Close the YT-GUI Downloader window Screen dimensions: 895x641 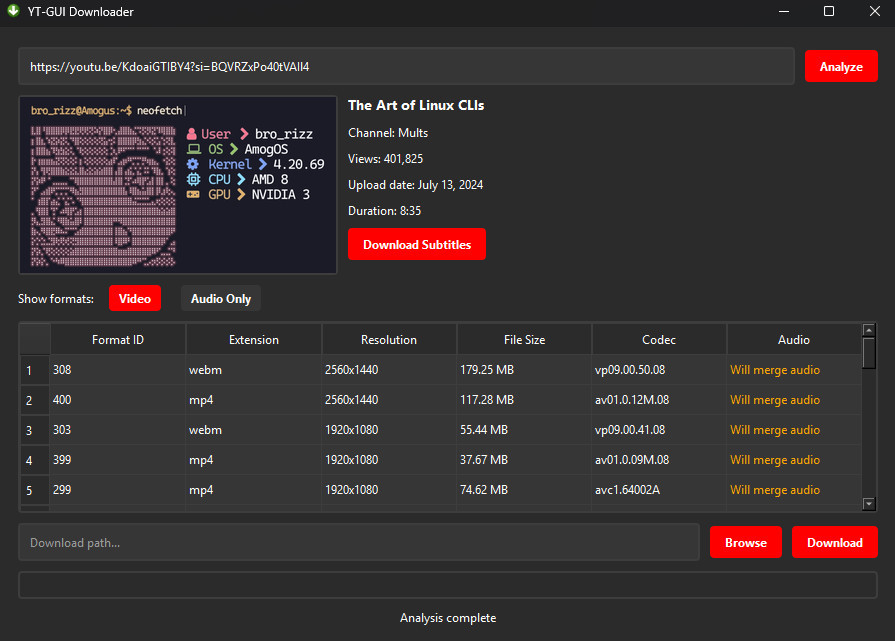[874, 11]
